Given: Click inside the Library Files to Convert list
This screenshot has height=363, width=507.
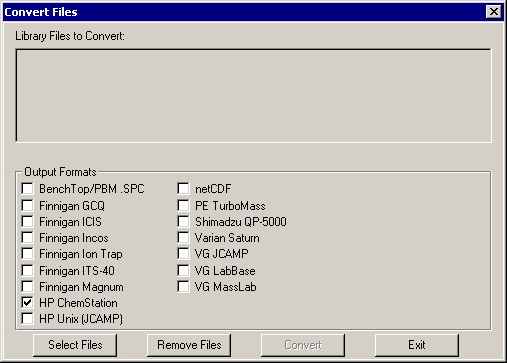Looking at the screenshot, I should pyautogui.click(x=253, y=96).
